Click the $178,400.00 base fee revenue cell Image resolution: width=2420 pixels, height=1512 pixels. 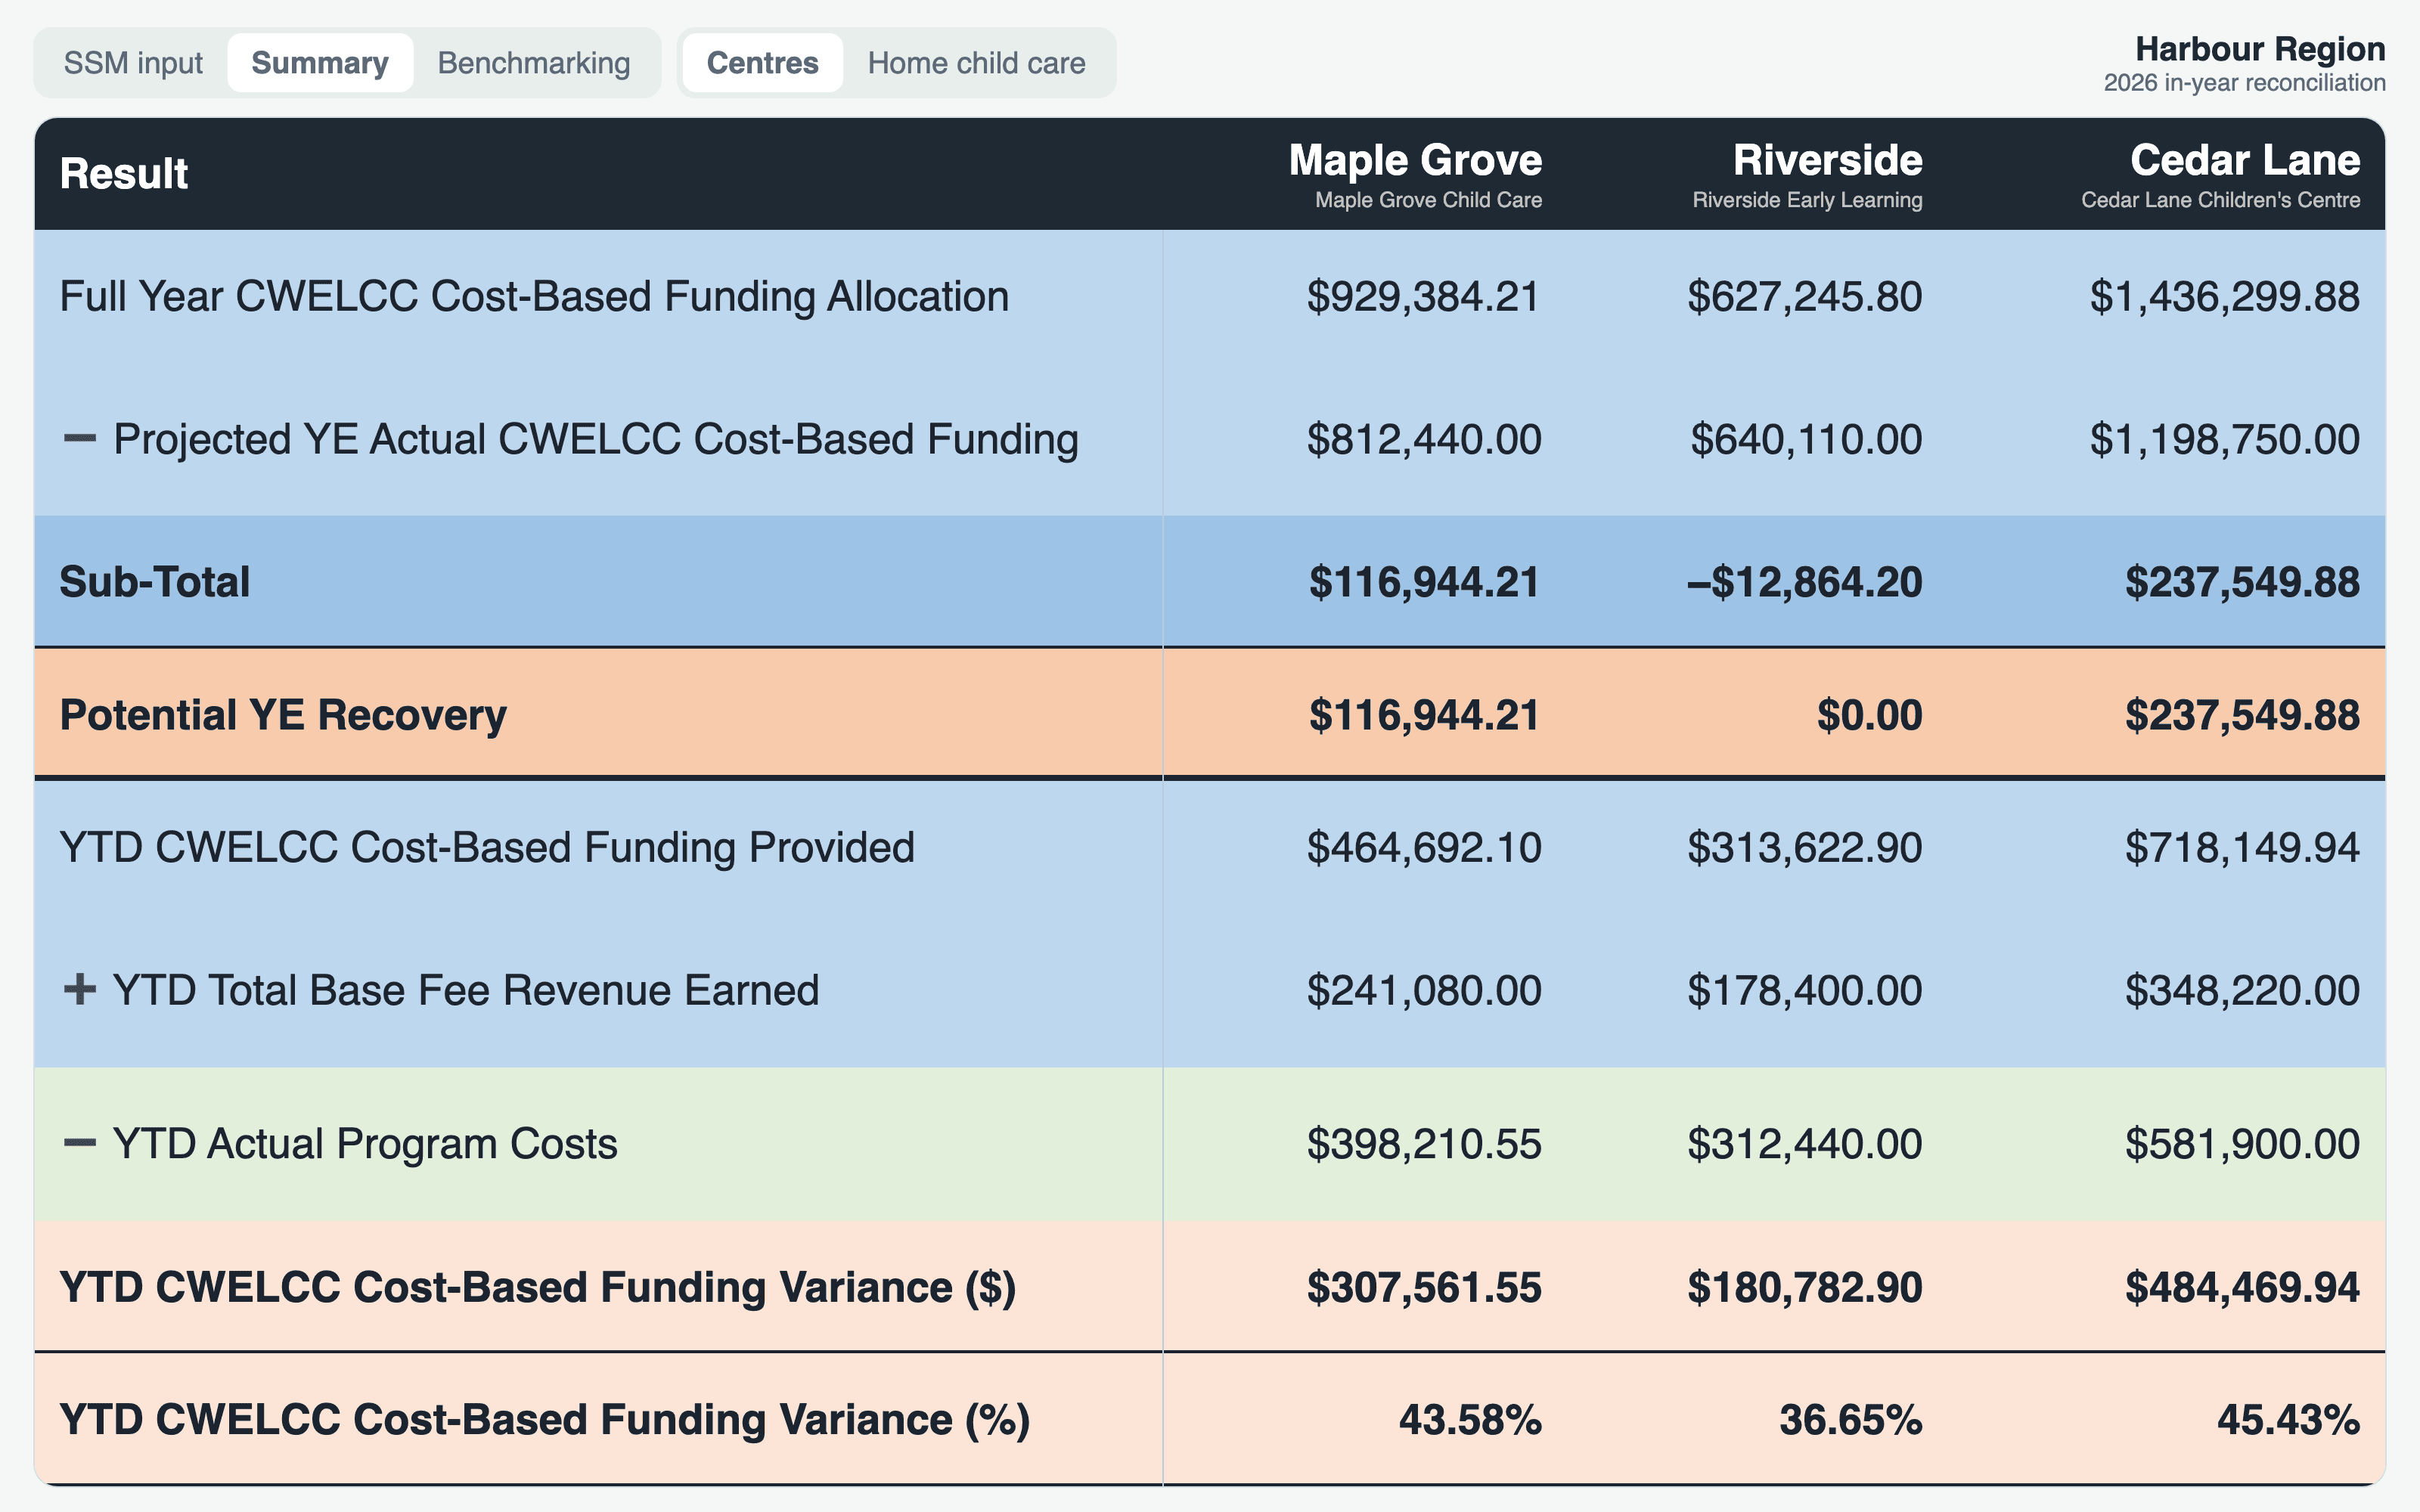pyautogui.click(x=1804, y=991)
